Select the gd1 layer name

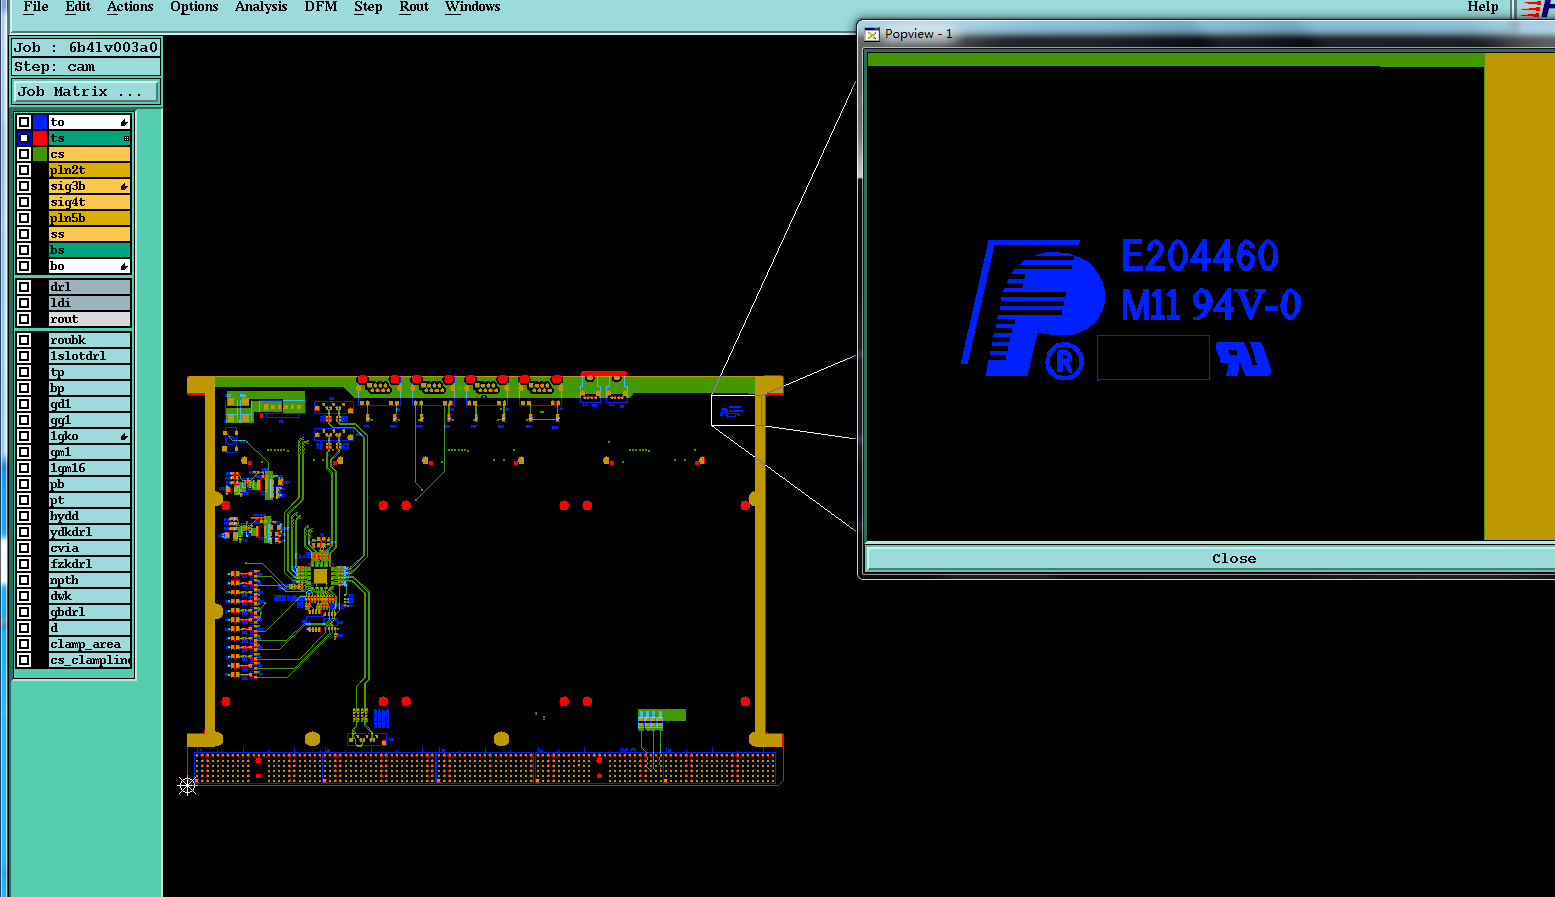click(x=90, y=404)
